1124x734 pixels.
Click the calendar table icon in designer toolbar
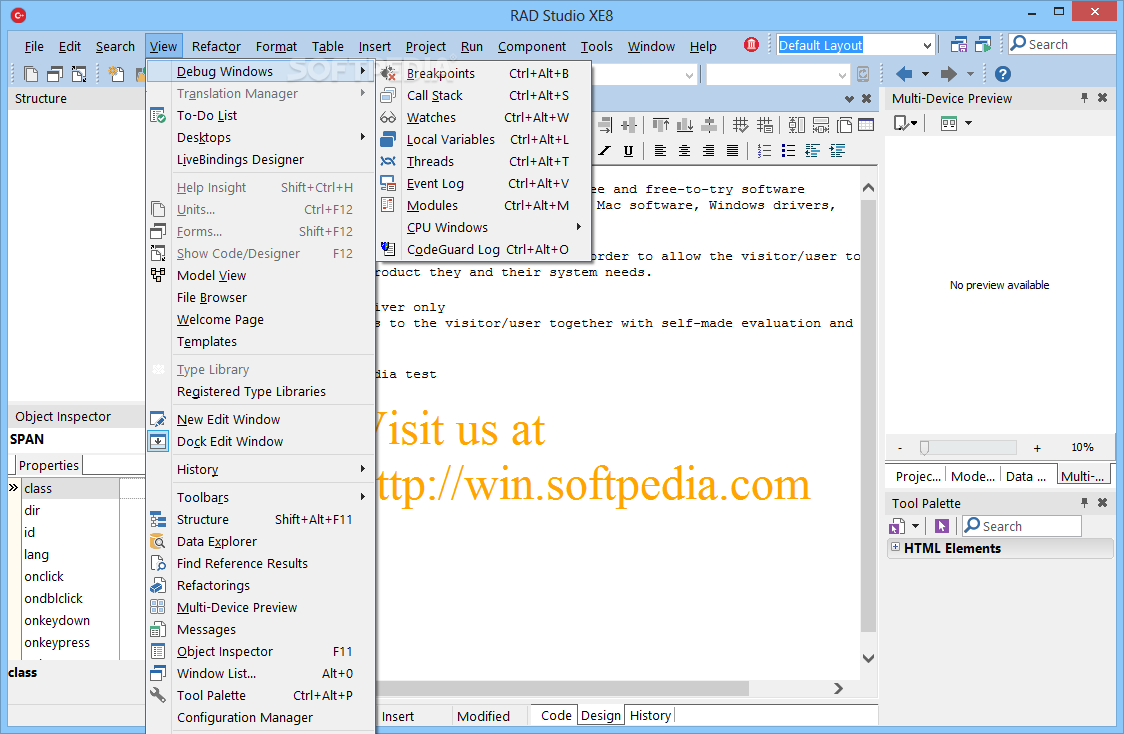(x=866, y=125)
